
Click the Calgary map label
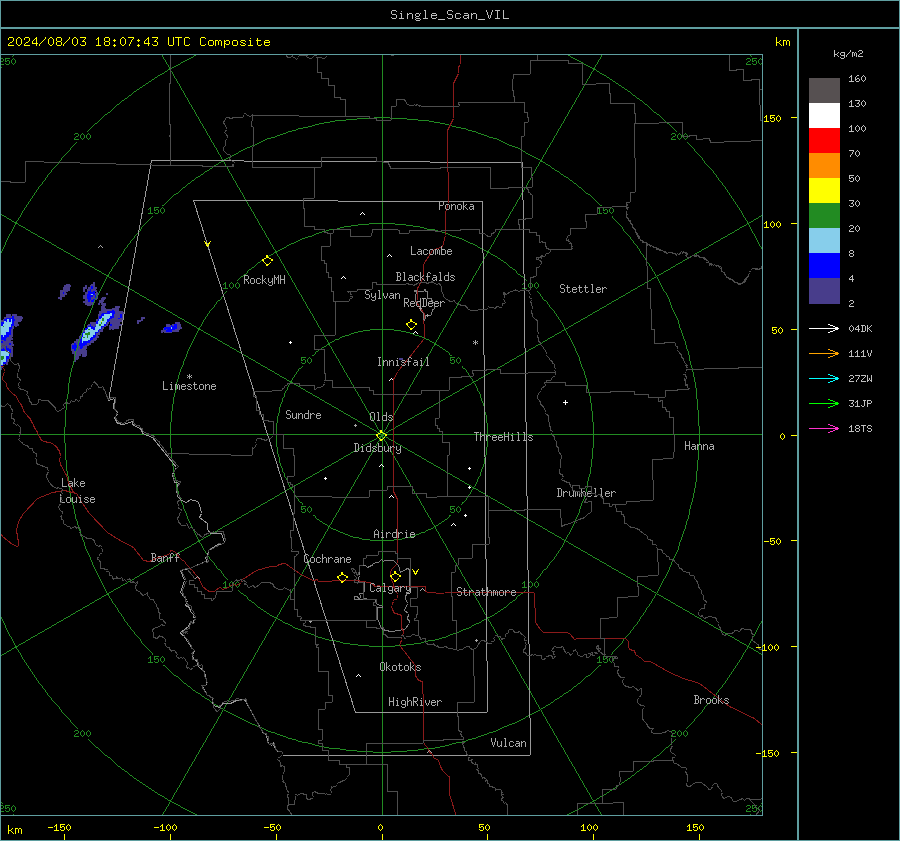[390, 588]
